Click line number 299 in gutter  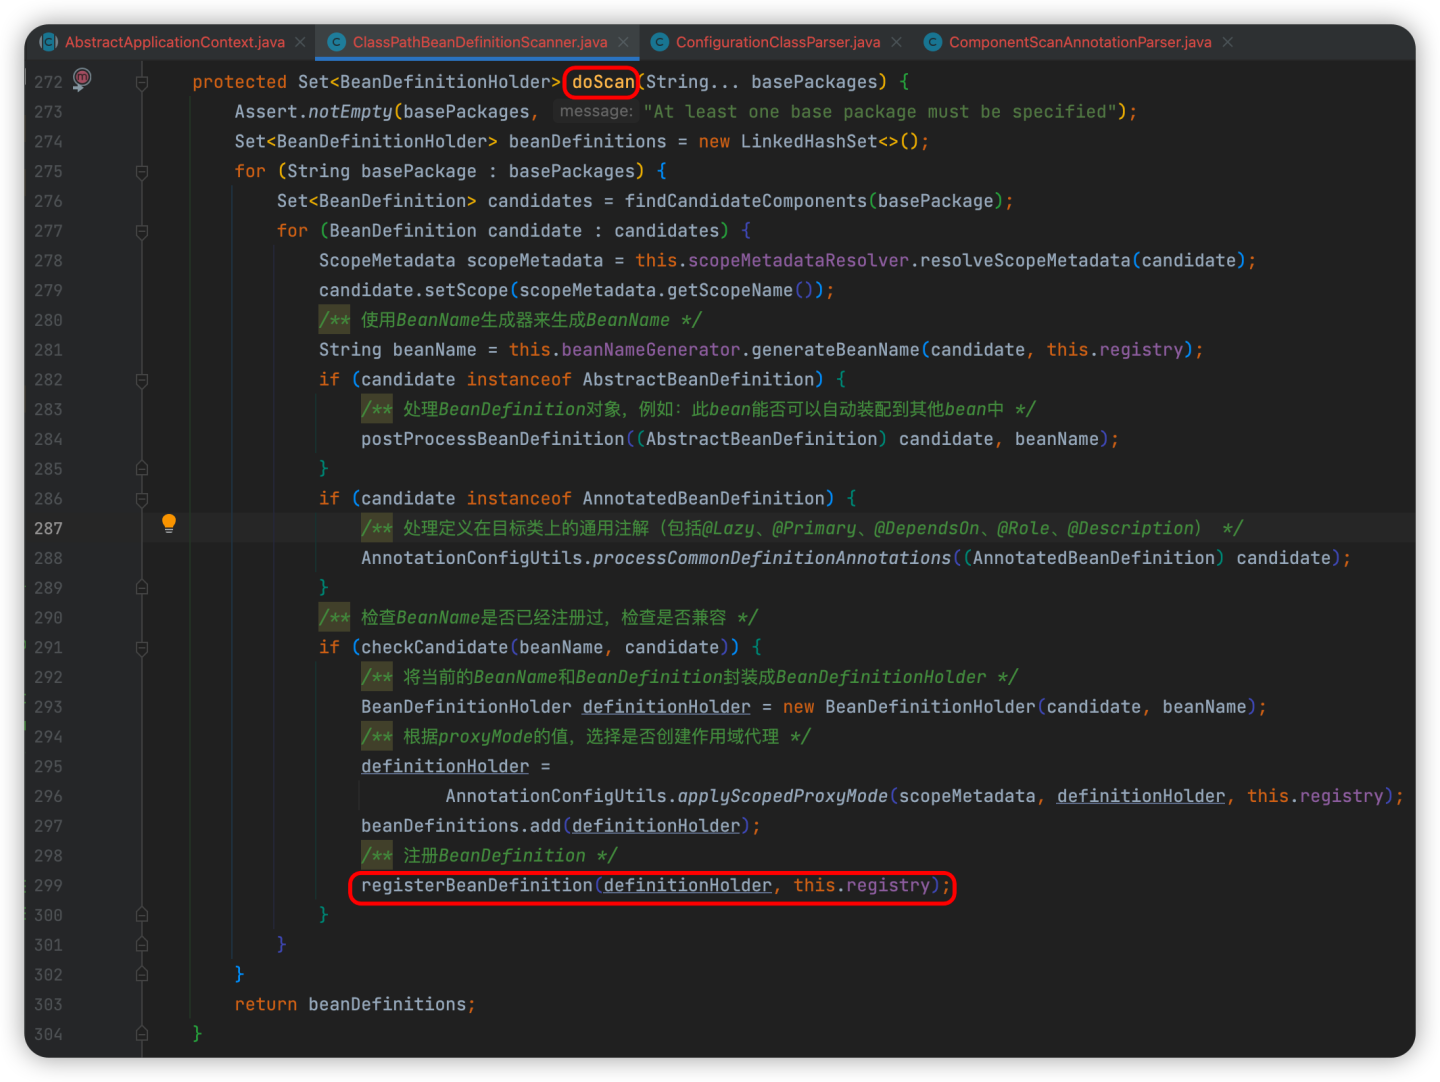tap(48, 885)
